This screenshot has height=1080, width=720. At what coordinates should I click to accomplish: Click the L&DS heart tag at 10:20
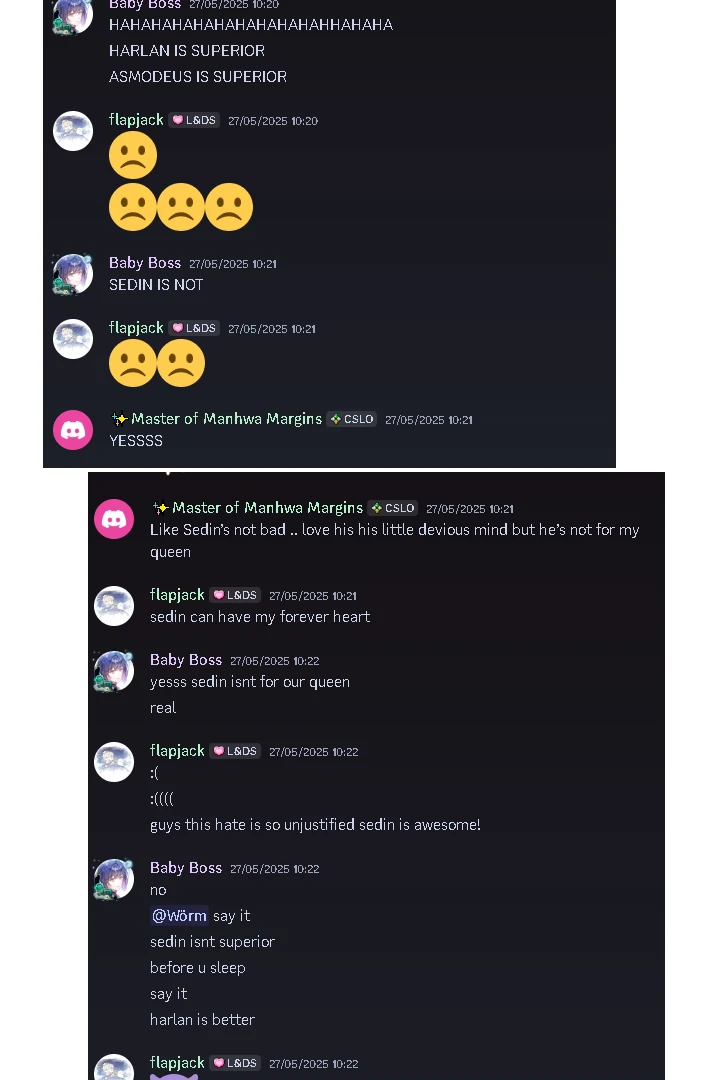[194, 120]
